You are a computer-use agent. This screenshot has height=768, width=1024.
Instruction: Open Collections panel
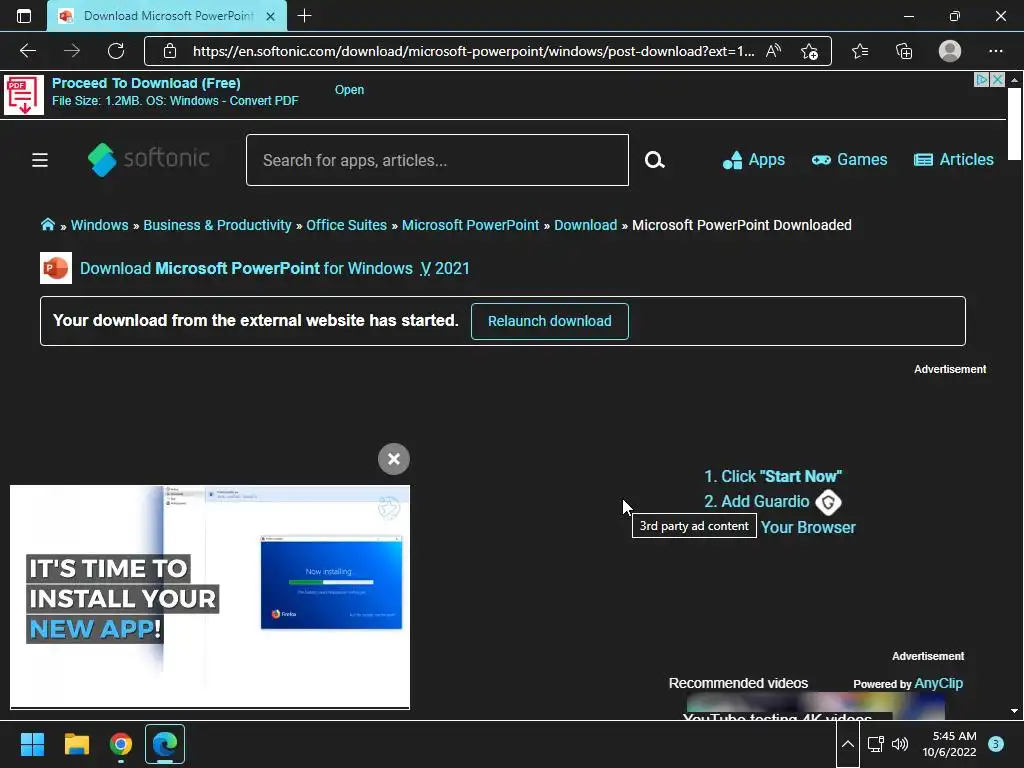pyautogui.click(x=904, y=51)
